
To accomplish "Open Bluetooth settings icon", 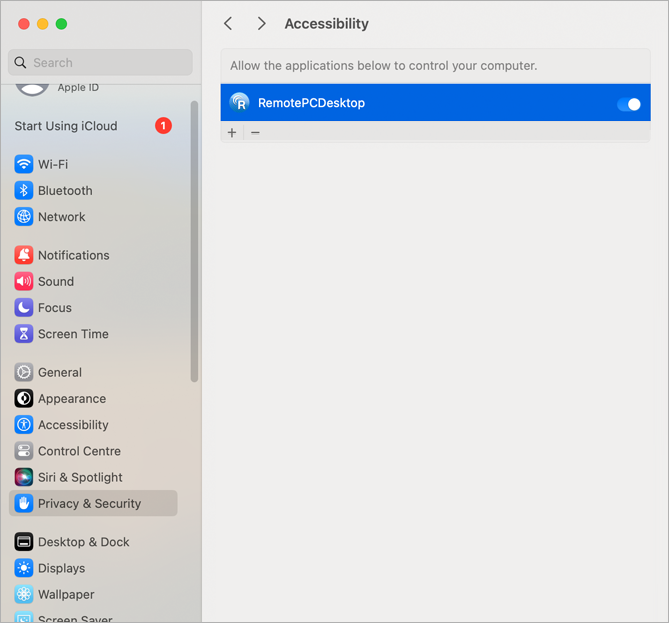I will pyautogui.click(x=24, y=190).
